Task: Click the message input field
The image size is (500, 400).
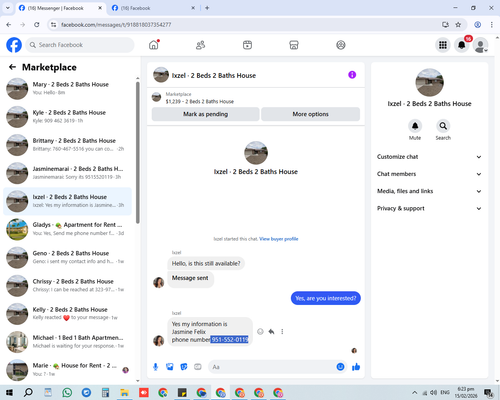Action: point(277,367)
